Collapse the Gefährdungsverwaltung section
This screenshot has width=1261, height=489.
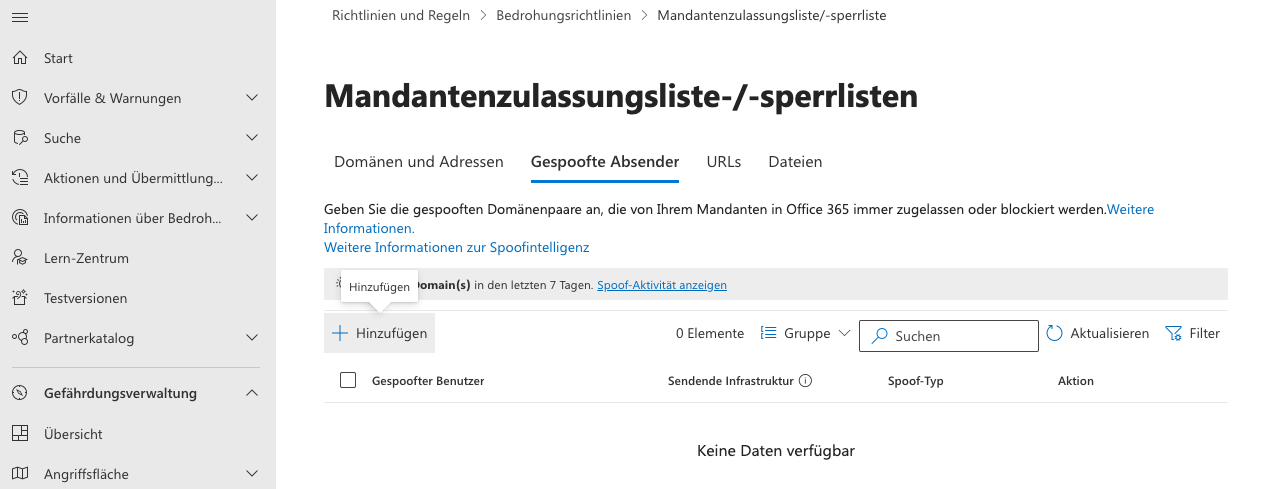252,393
